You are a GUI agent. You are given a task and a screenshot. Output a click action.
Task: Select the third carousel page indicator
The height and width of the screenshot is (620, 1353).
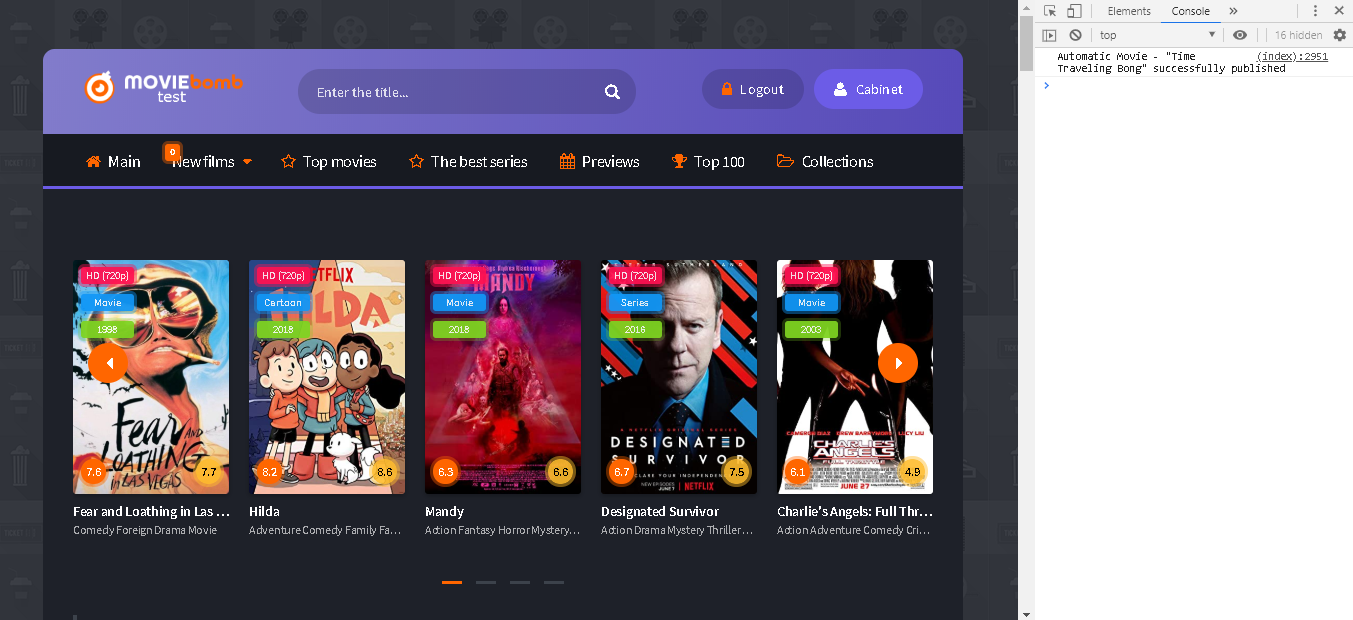coord(520,582)
